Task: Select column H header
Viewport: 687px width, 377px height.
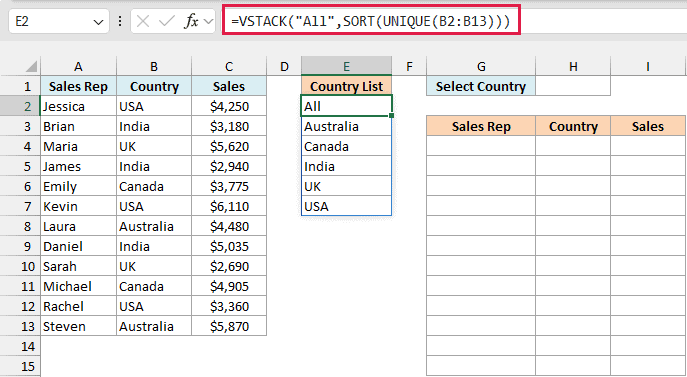Action: click(573, 67)
